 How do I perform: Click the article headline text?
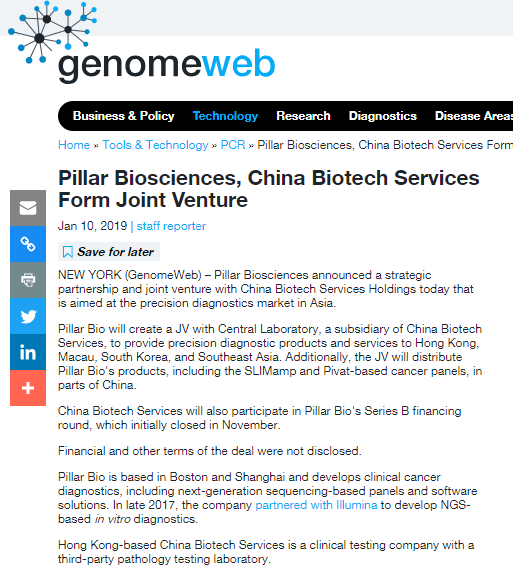point(269,189)
